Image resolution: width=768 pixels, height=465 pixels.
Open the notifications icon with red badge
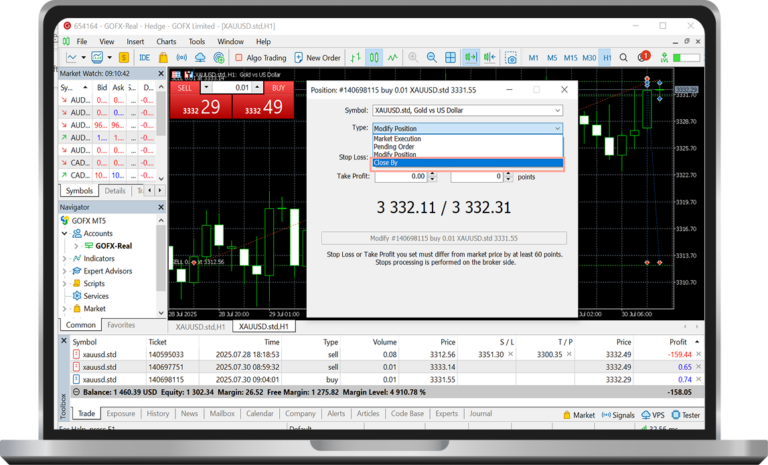pos(643,57)
